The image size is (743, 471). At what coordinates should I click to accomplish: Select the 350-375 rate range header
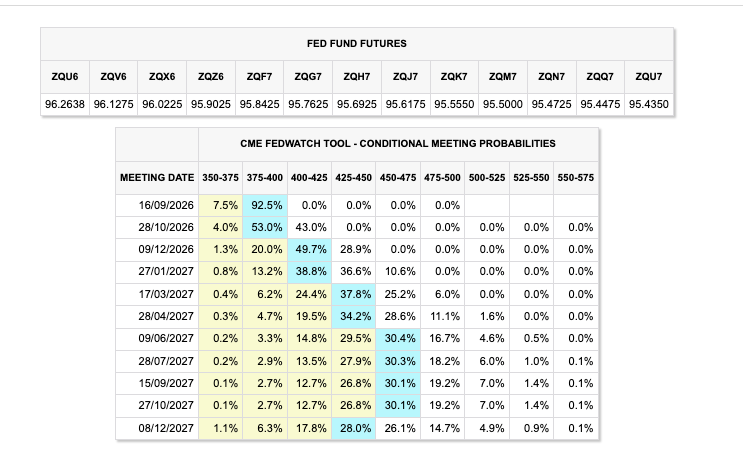220,178
